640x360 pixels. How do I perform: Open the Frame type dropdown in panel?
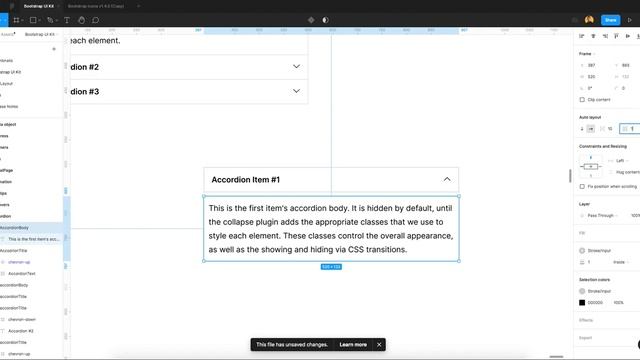587,54
